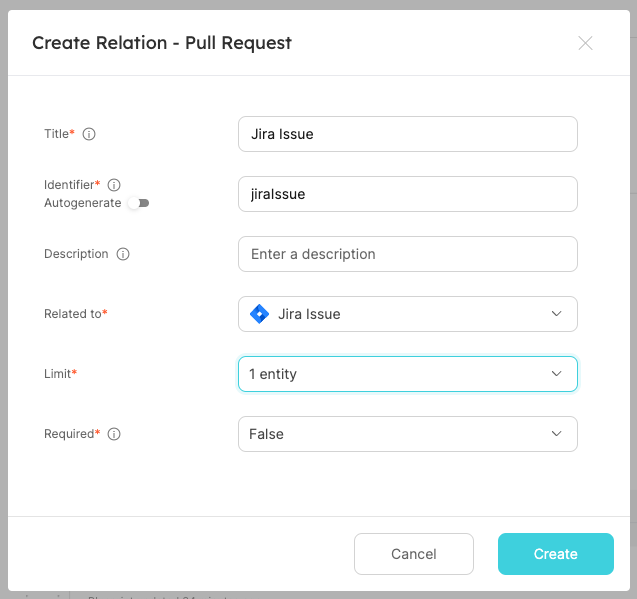Screen dimensions: 637x599
Task: Click the Identifier field containing jiraIssue
Action: pyautogui.click(x=407, y=194)
